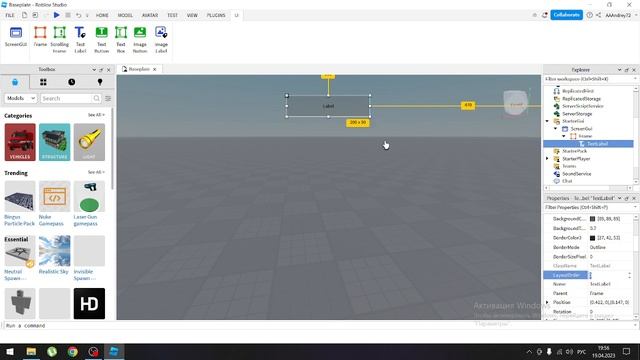Close the Baseplate document tab
This screenshot has height=360, width=640.
click(155, 69)
